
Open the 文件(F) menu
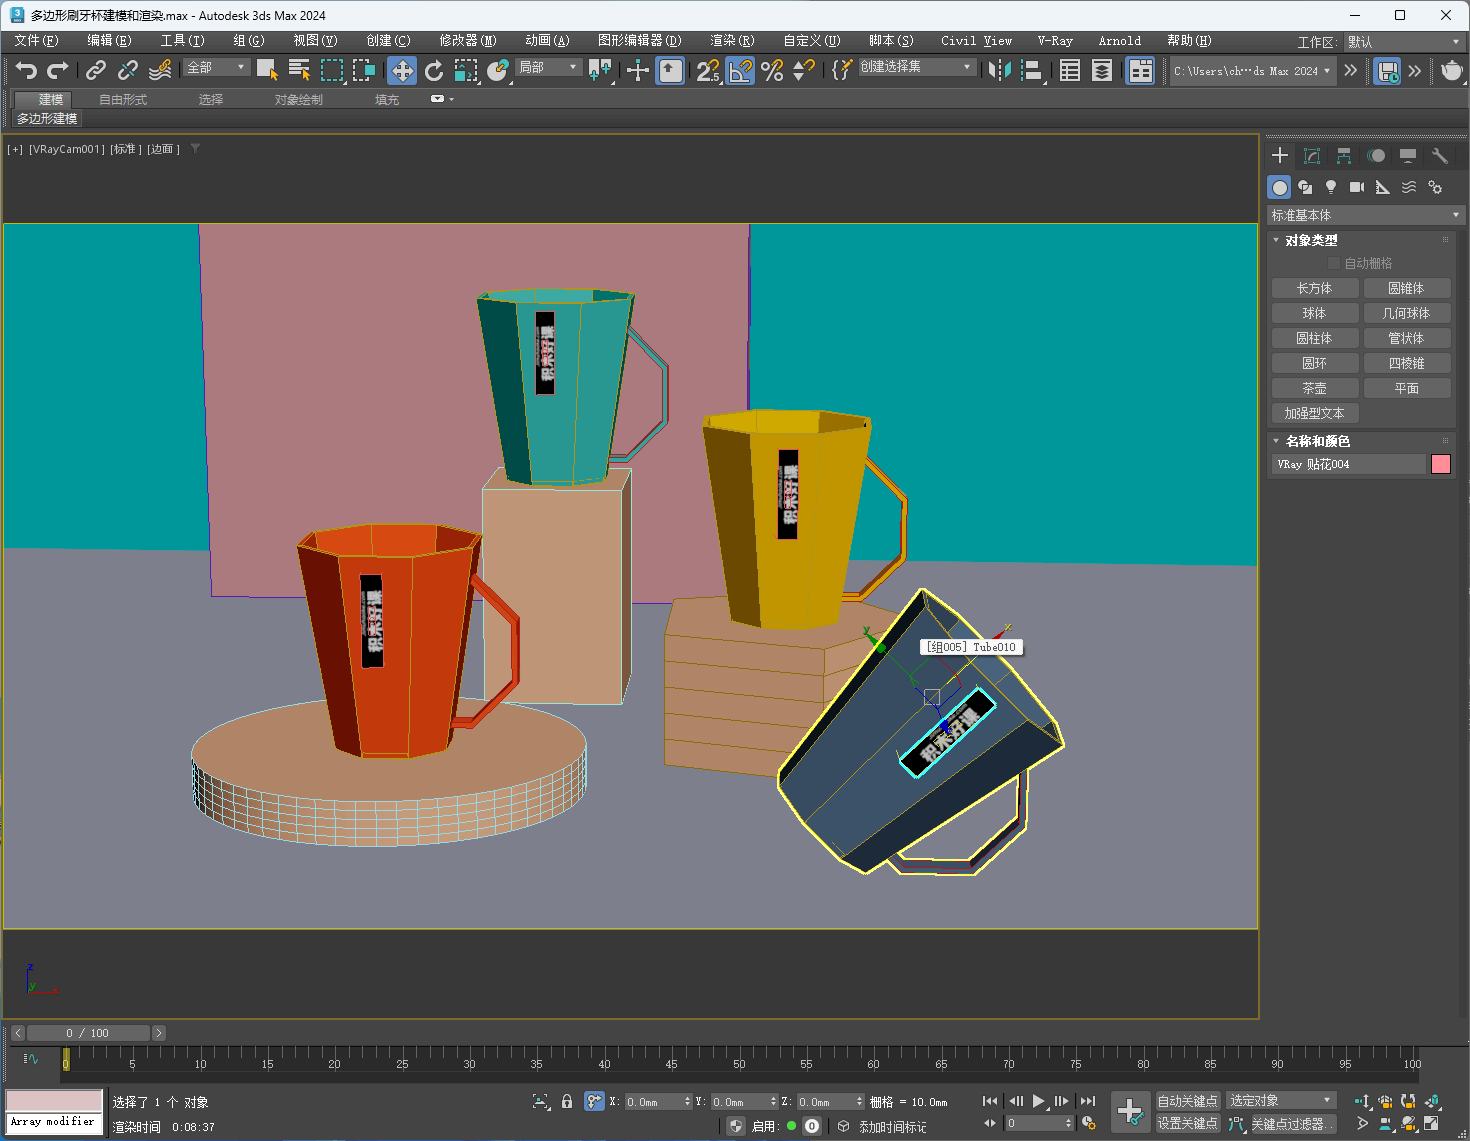[37, 41]
